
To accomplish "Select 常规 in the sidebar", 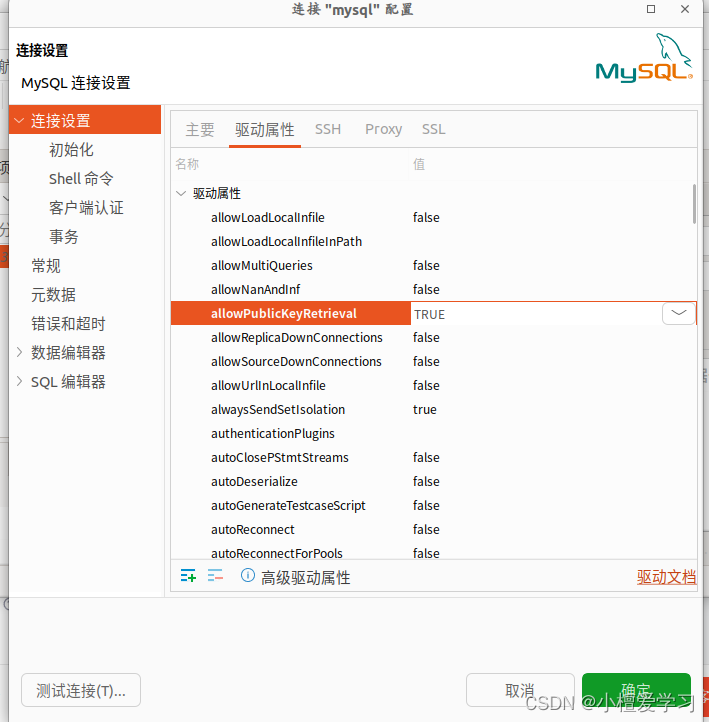I will (46, 266).
